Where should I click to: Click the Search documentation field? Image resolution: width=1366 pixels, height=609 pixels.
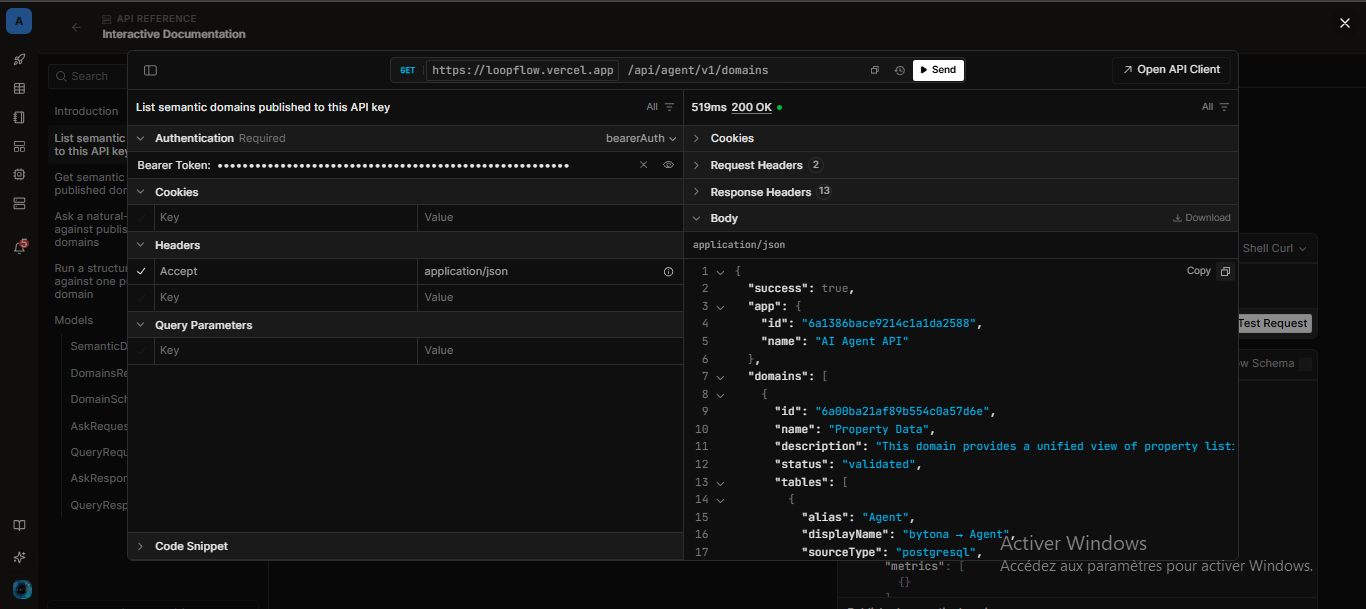point(89,76)
